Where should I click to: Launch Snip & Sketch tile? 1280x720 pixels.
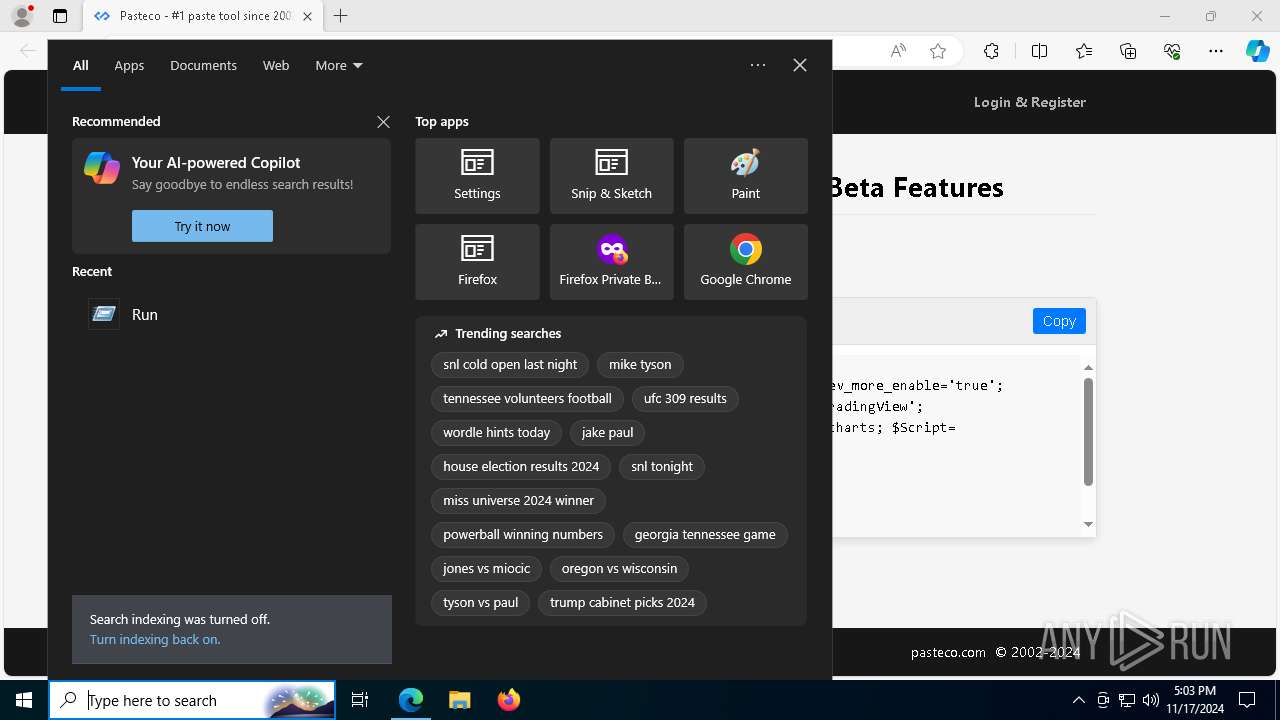click(611, 176)
